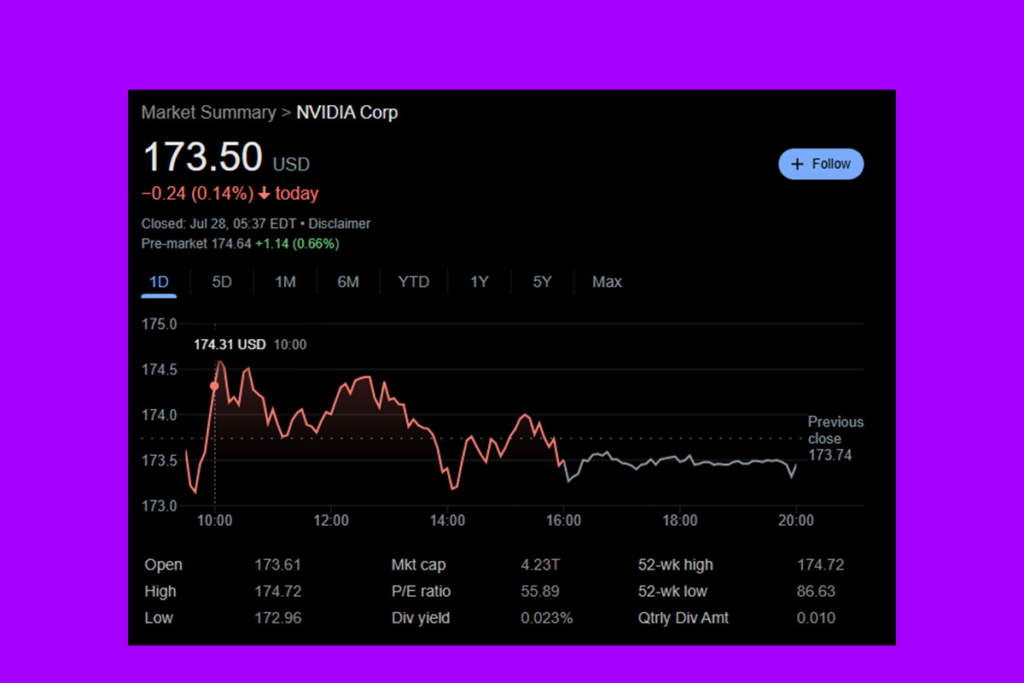Select the 1D chart range tab
The image size is (1024, 683).
tap(158, 282)
